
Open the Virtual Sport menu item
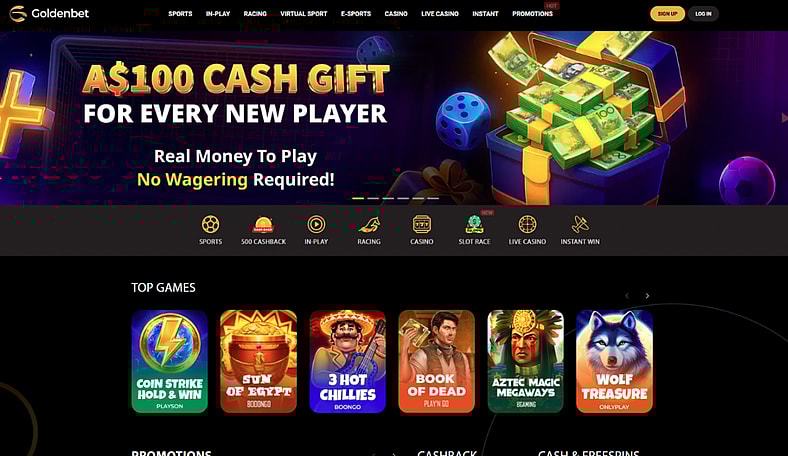[304, 14]
